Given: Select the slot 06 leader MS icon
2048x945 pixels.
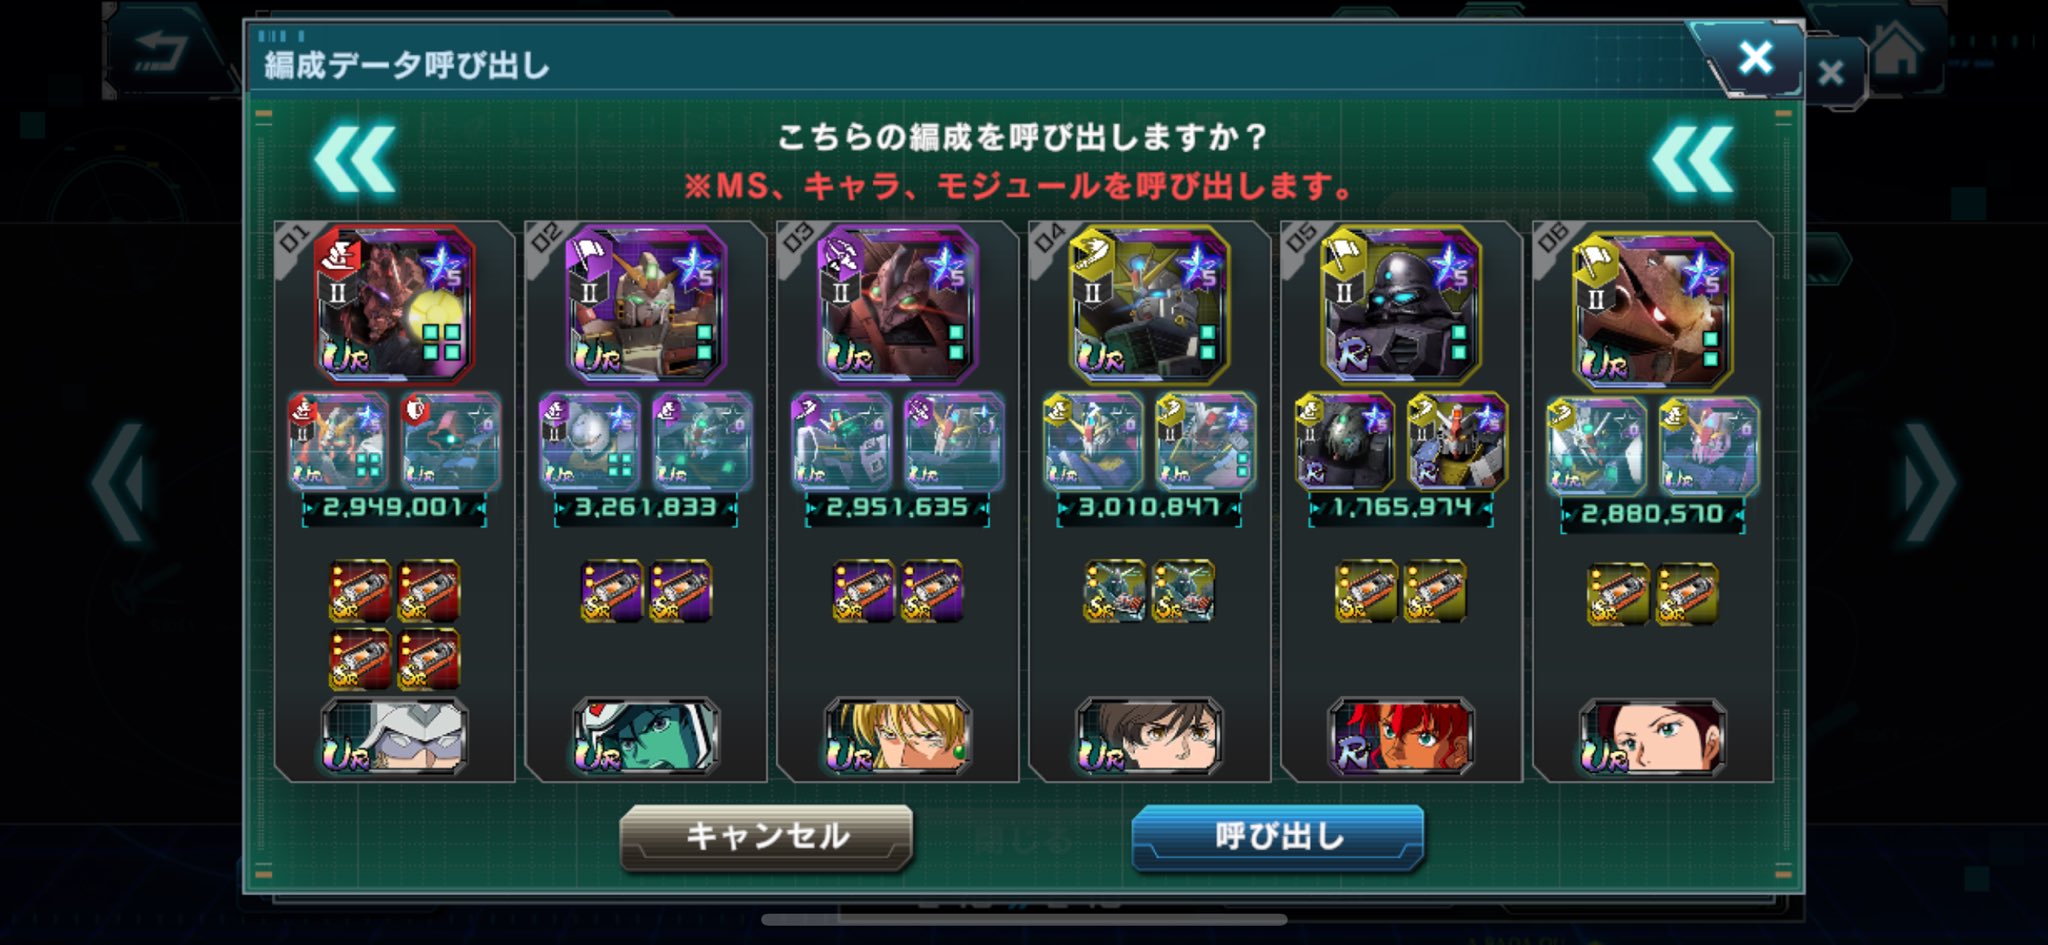Looking at the screenshot, I should coord(1653,310).
